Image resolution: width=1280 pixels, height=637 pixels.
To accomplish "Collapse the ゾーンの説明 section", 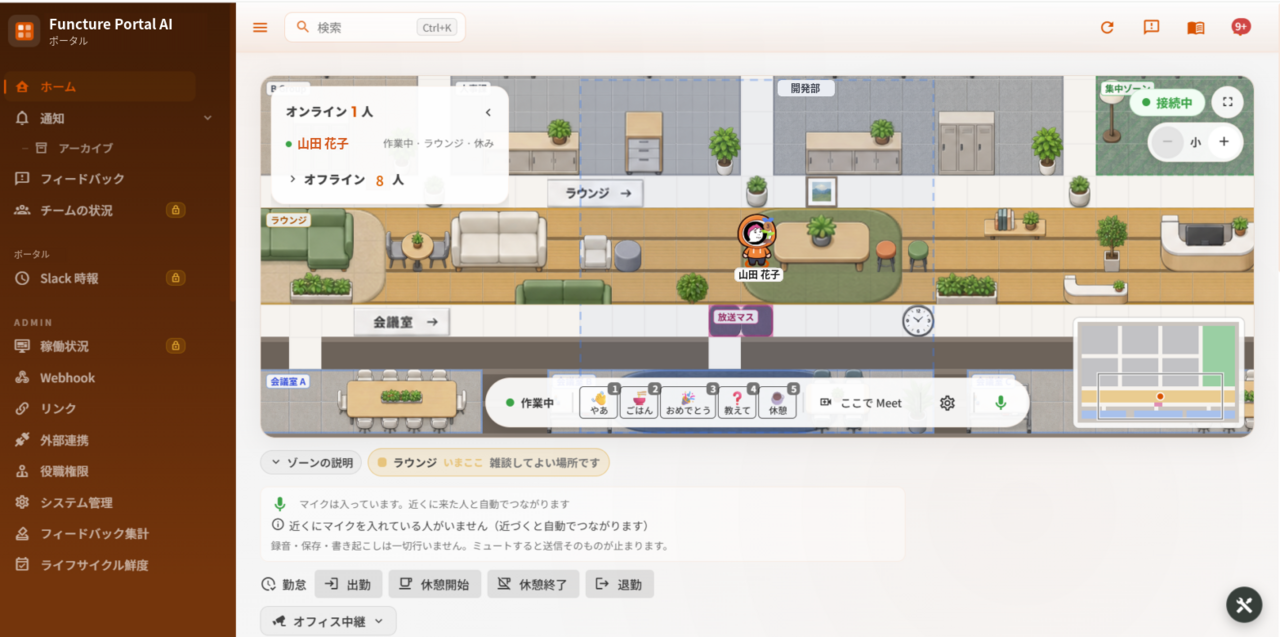I will tap(311, 463).
